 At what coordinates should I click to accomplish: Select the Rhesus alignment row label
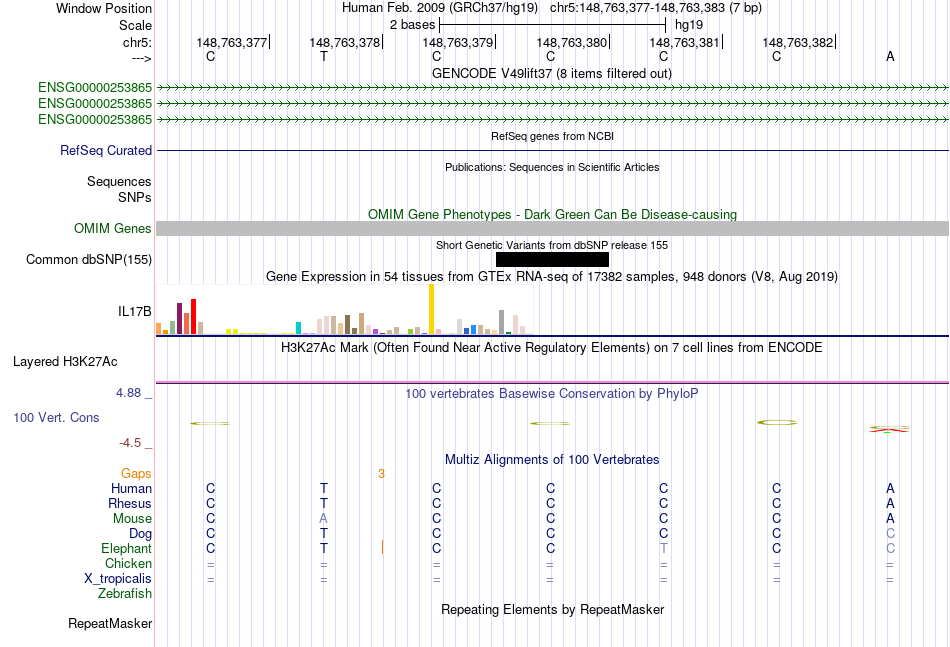pos(130,503)
